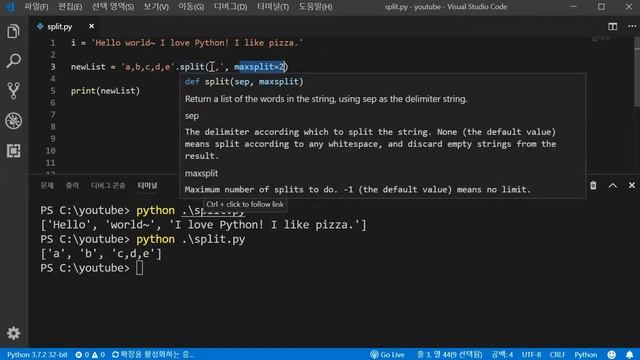The width and height of the screenshot is (640, 360).
Task: Change language mode via Python indicator
Action: click(x=586, y=355)
